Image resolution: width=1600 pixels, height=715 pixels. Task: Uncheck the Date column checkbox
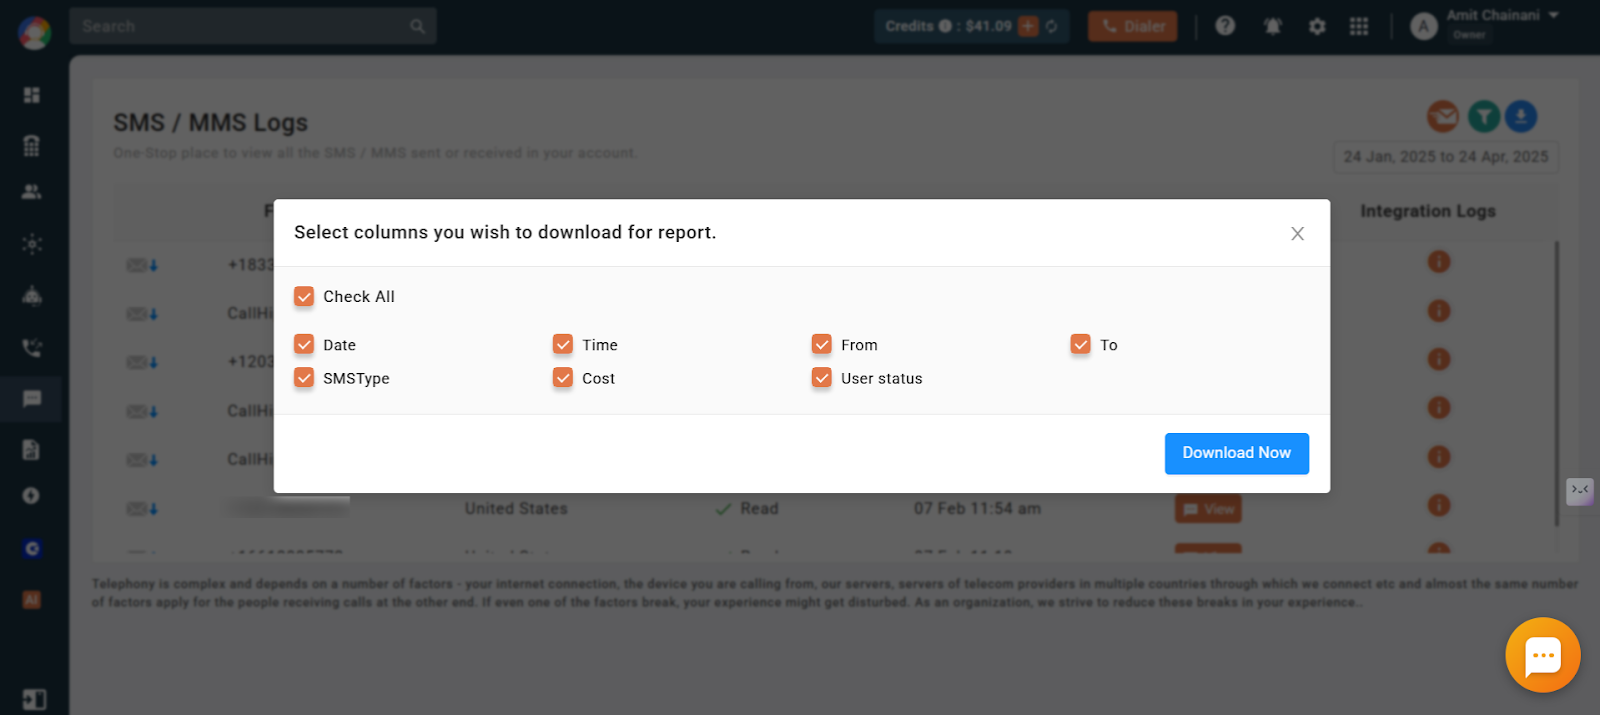tap(304, 345)
